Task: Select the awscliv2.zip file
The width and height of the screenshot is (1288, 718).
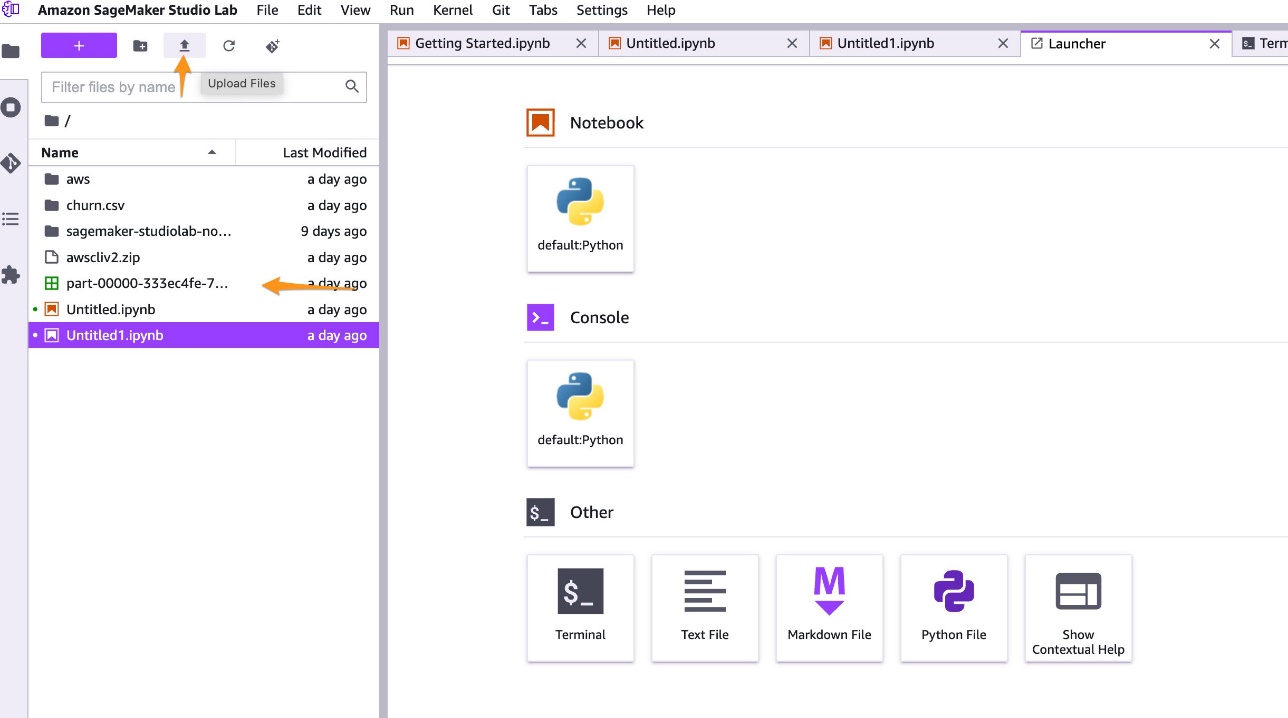Action: [x=204, y=257]
